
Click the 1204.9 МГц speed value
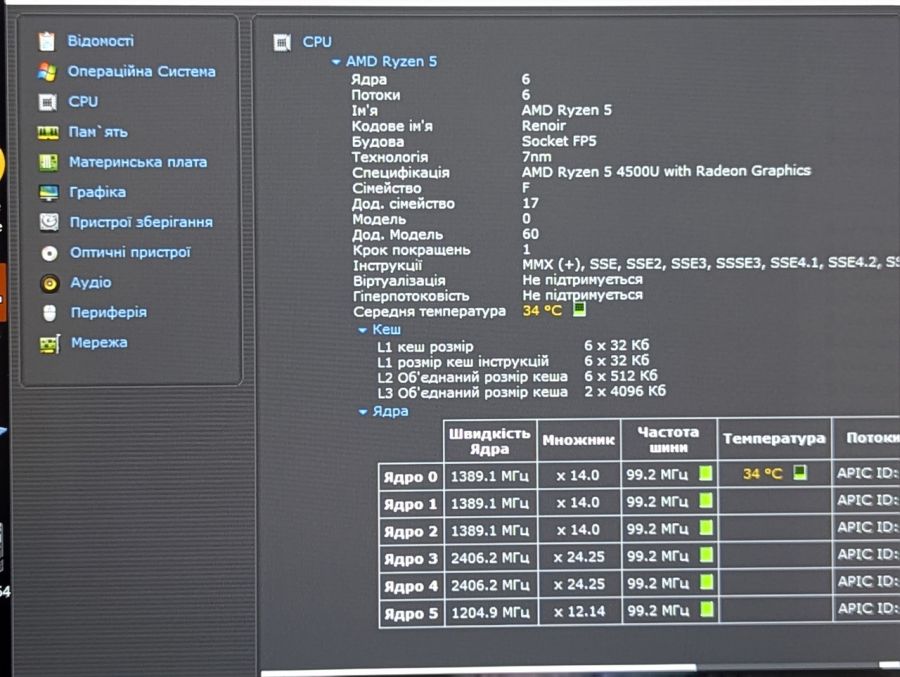(x=491, y=613)
